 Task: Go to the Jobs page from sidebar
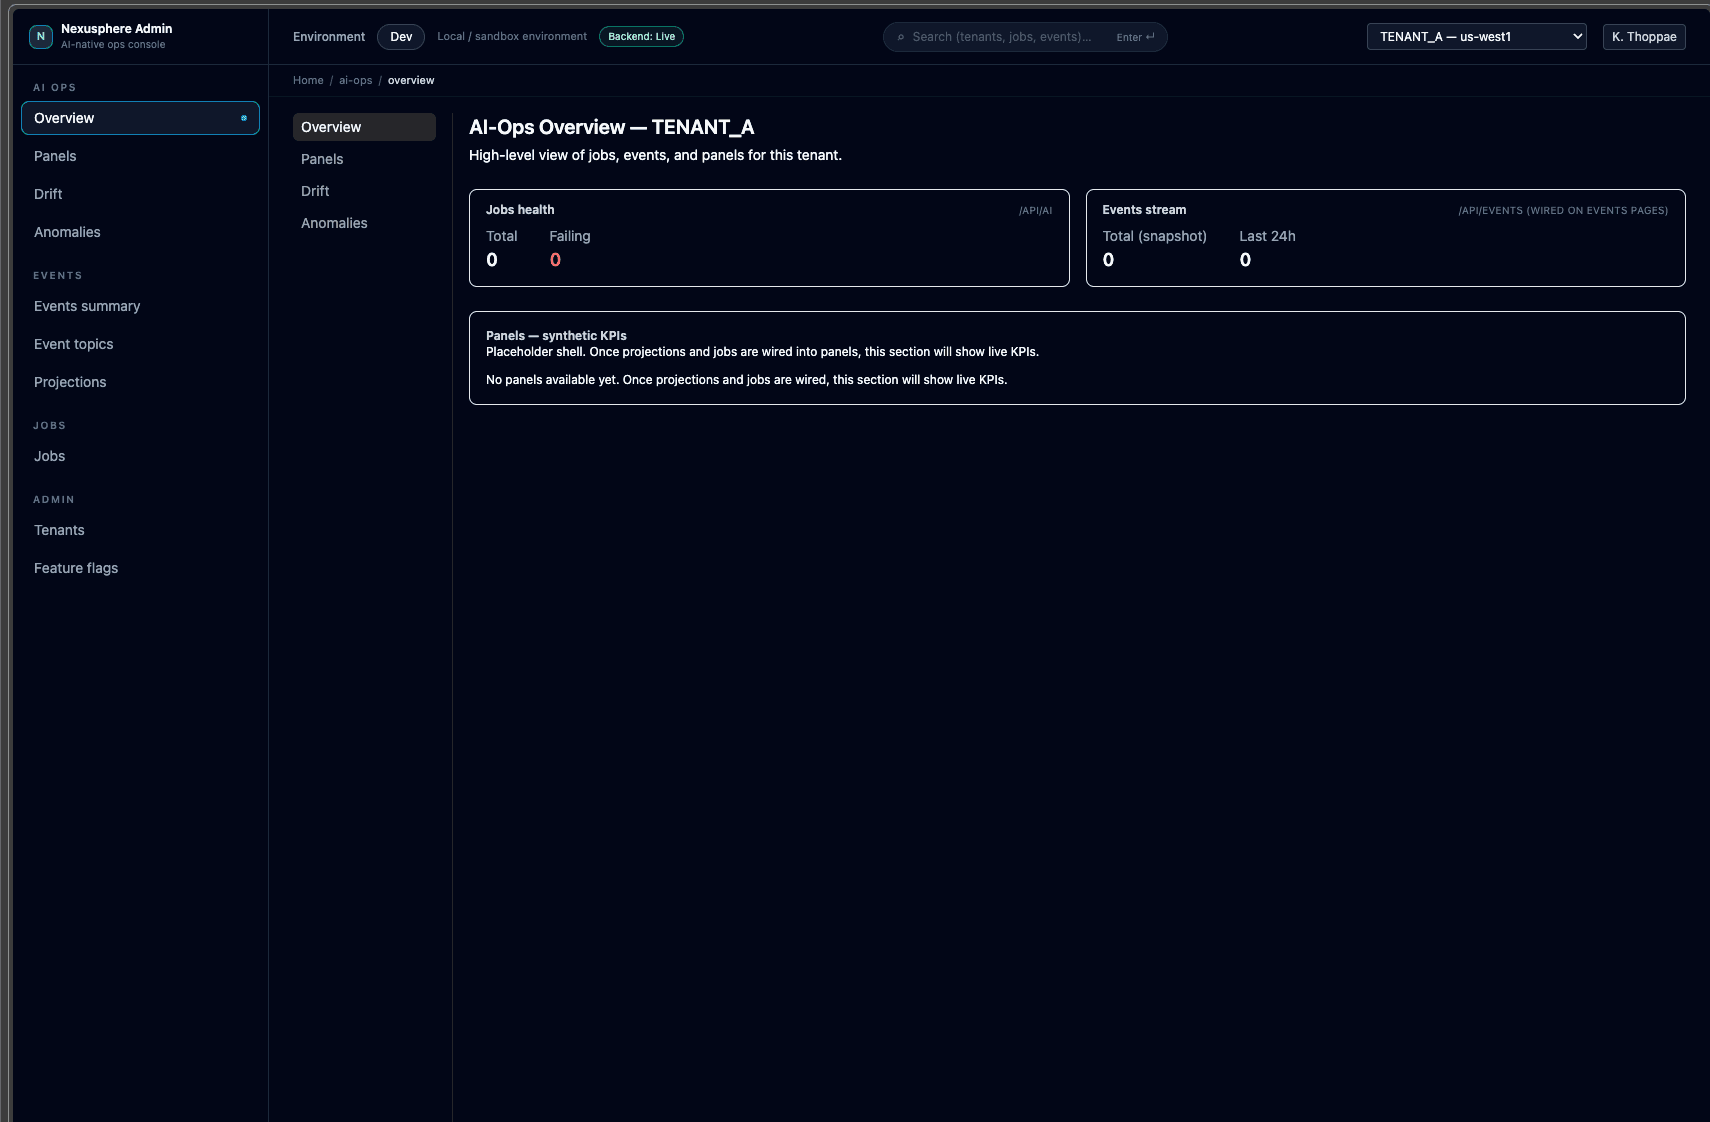tap(49, 456)
